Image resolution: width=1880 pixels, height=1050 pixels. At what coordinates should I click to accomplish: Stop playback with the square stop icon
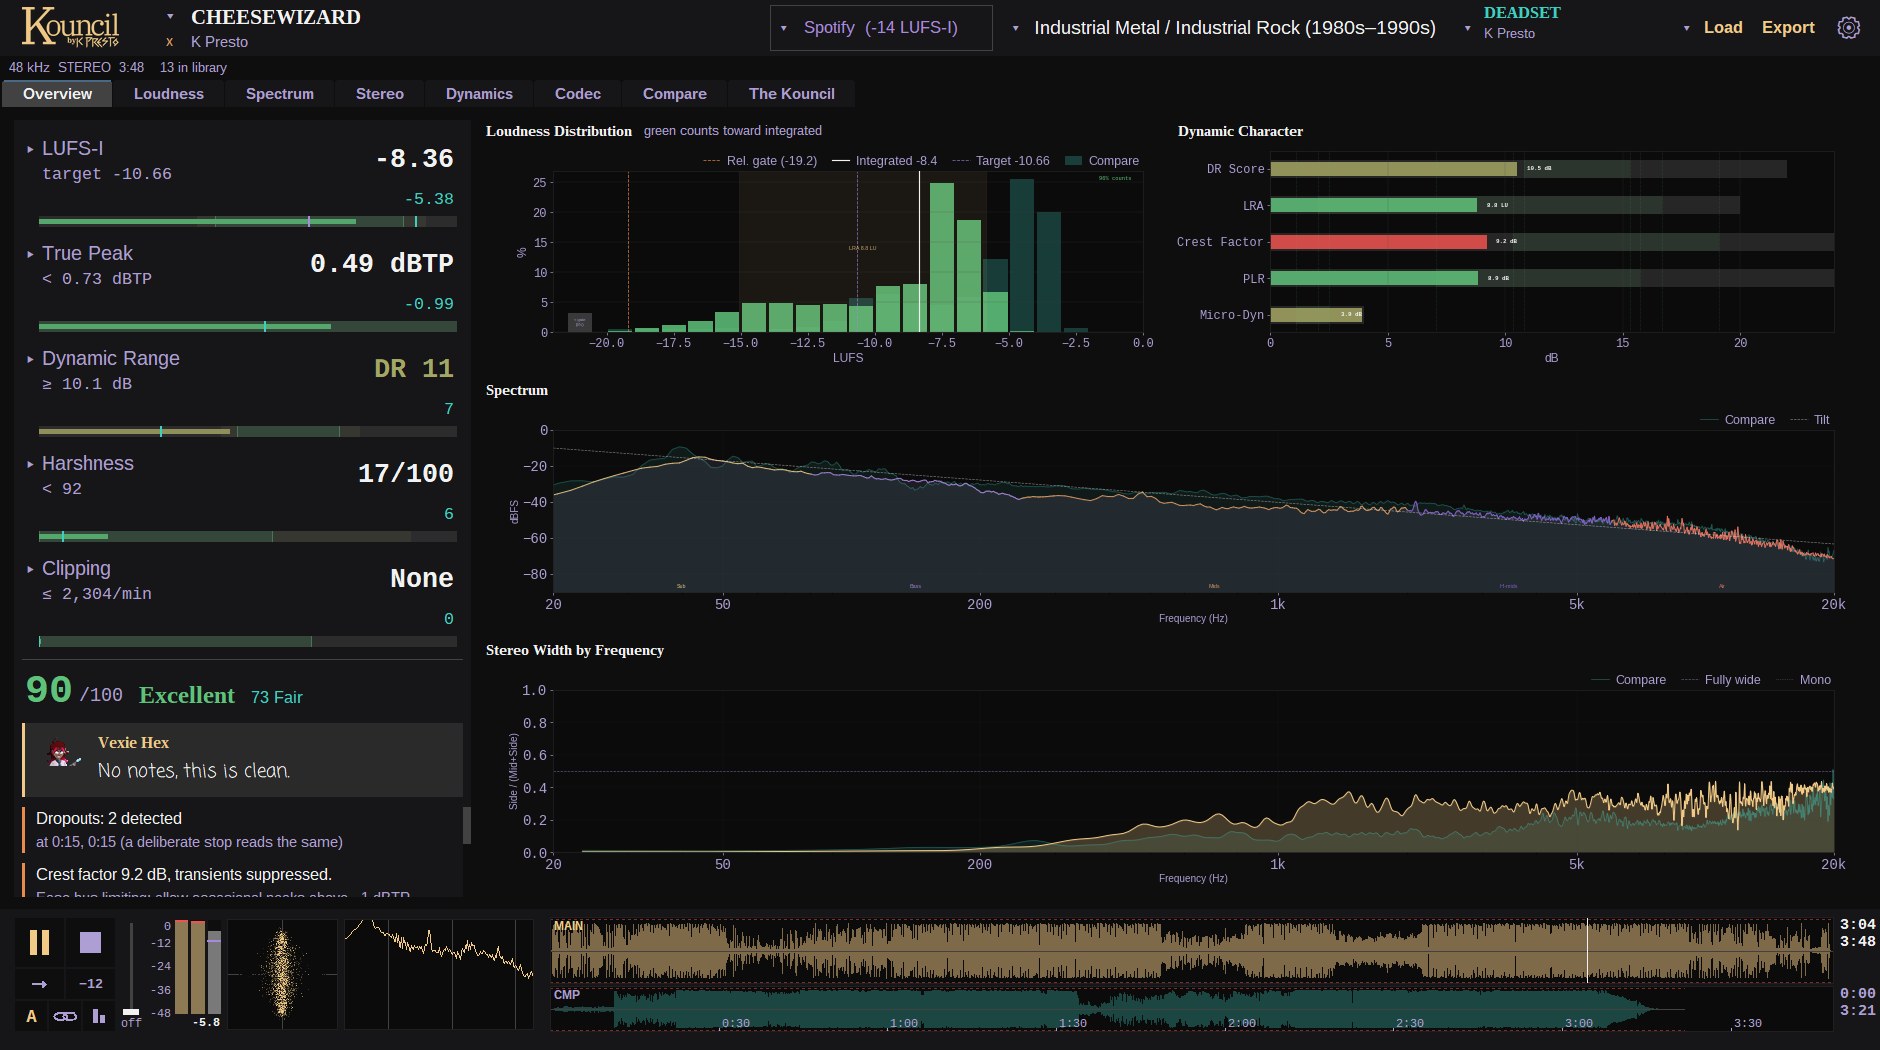pyautogui.click(x=90, y=942)
